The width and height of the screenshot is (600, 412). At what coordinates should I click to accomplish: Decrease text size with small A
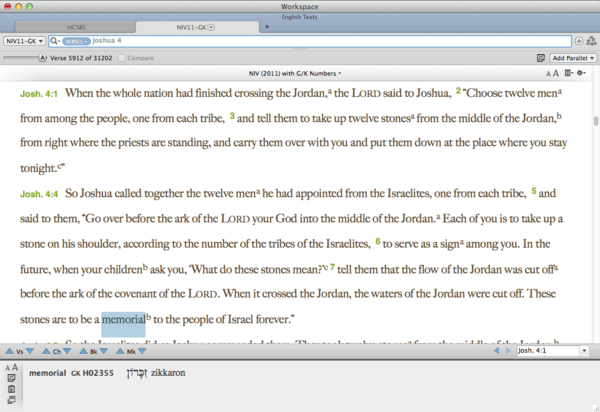tap(548, 74)
